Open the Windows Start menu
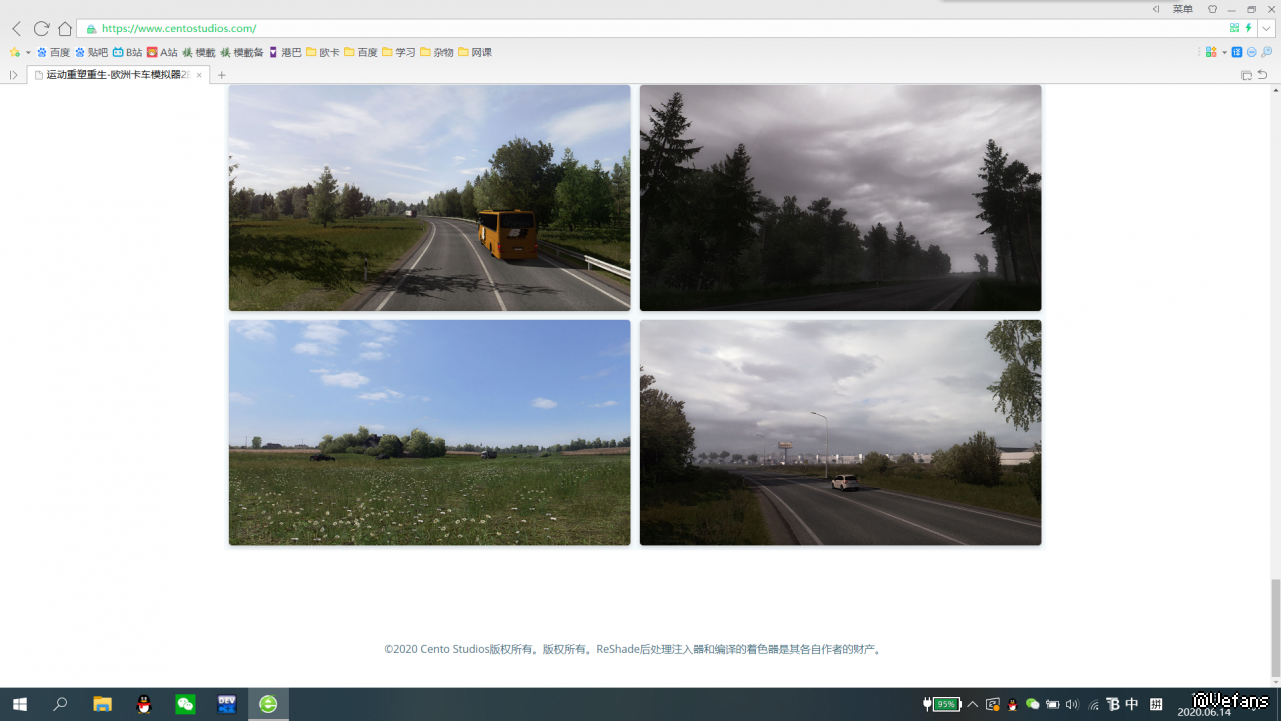1281x721 pixels. tap(19, 704)
